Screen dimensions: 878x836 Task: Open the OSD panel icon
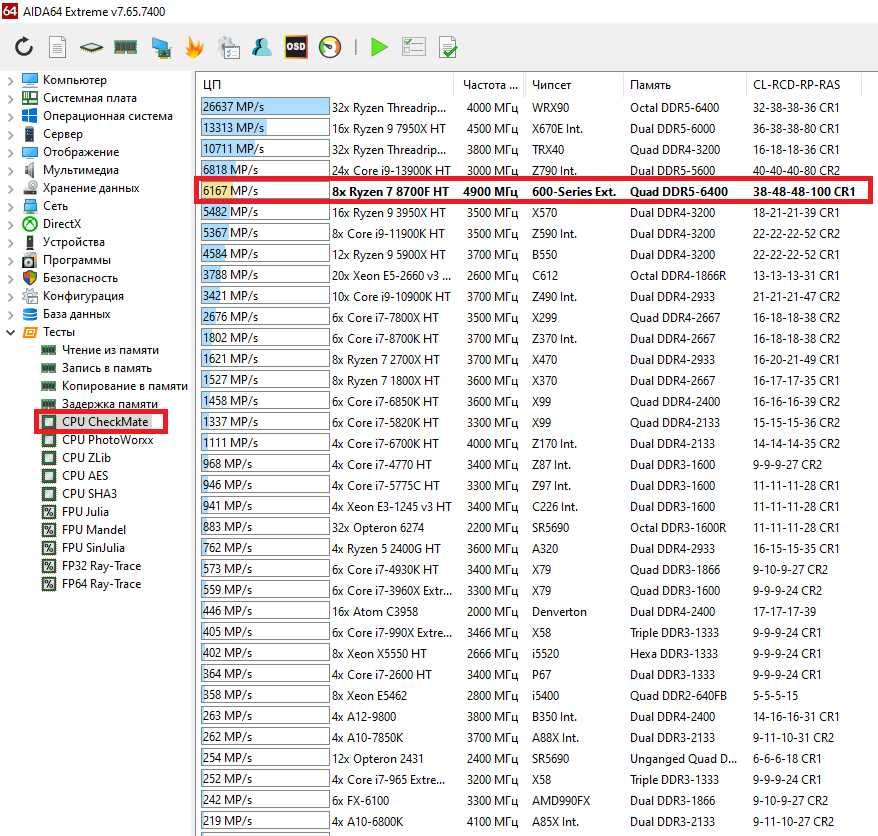[296, 47]
